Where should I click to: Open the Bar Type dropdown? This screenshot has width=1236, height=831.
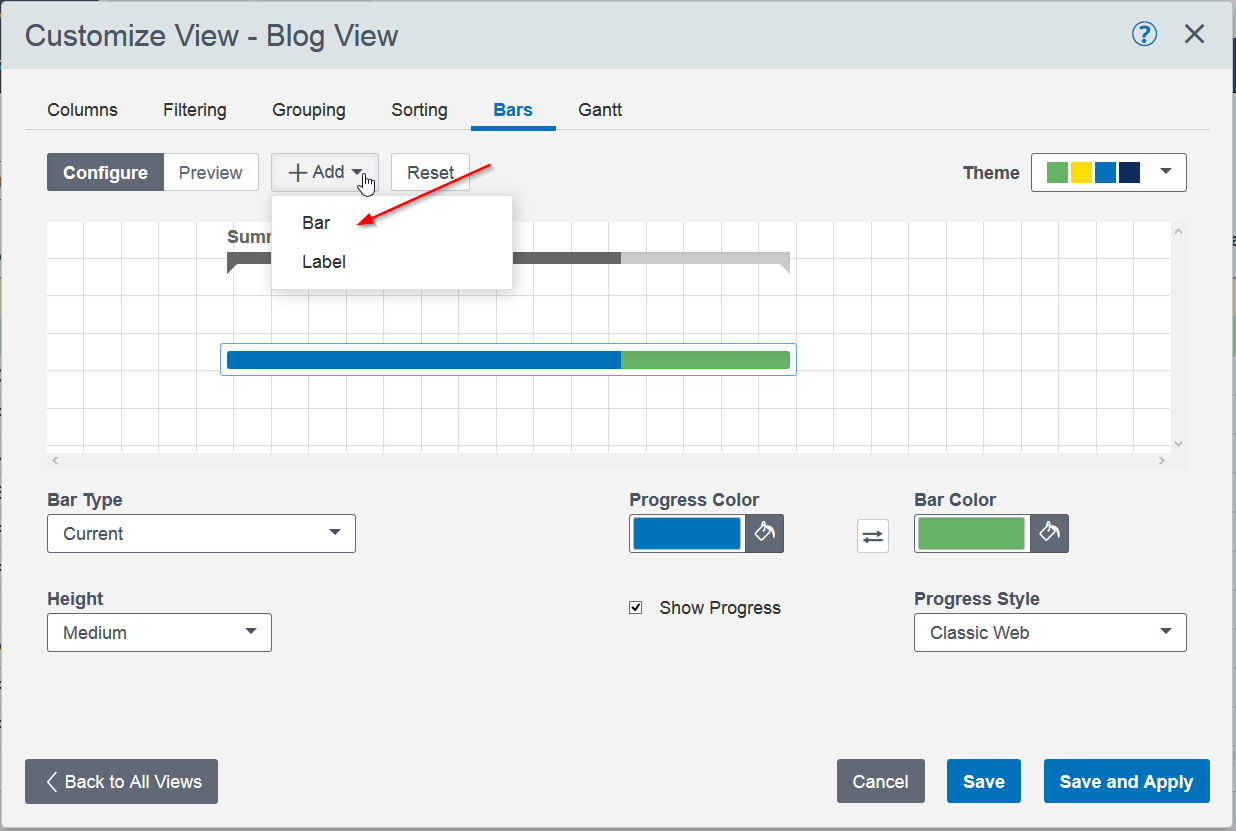201,533
